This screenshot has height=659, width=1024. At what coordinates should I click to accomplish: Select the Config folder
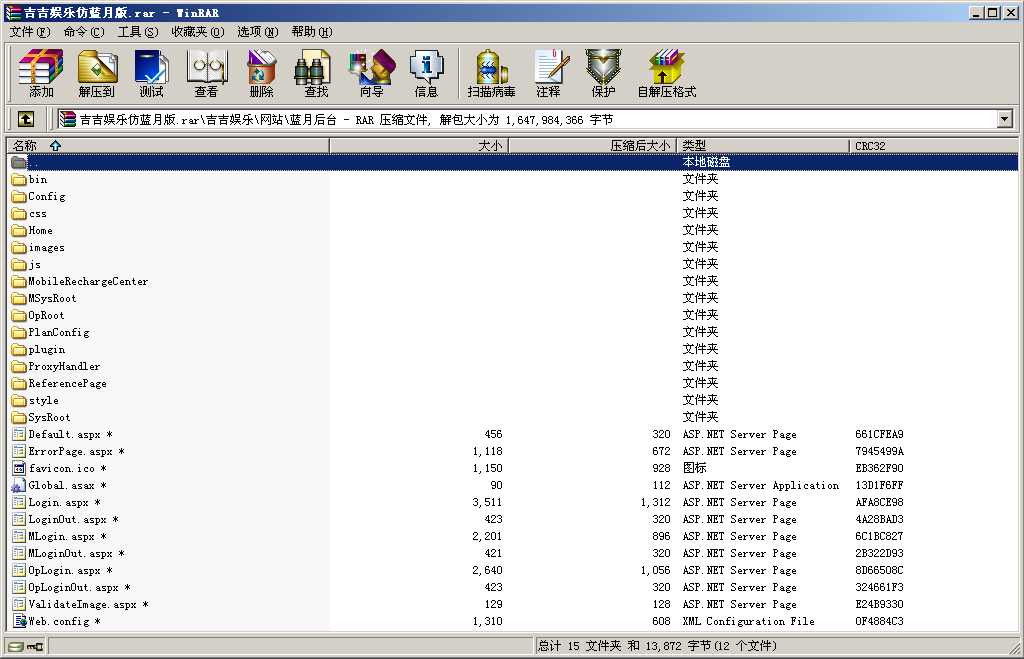(46, 197)
